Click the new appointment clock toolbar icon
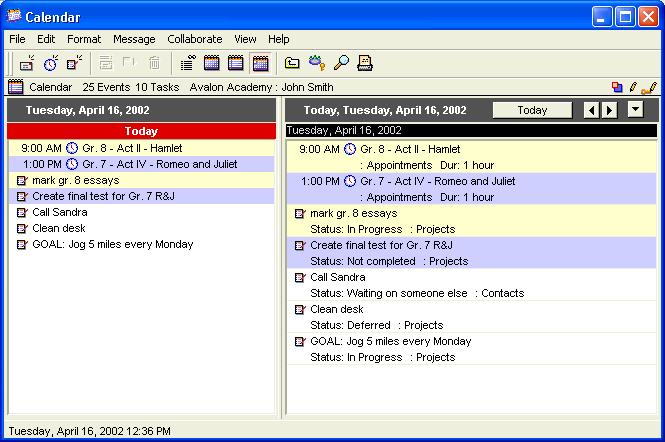The height and width of the screenshot is (442, 665). [x=50, y=63]
